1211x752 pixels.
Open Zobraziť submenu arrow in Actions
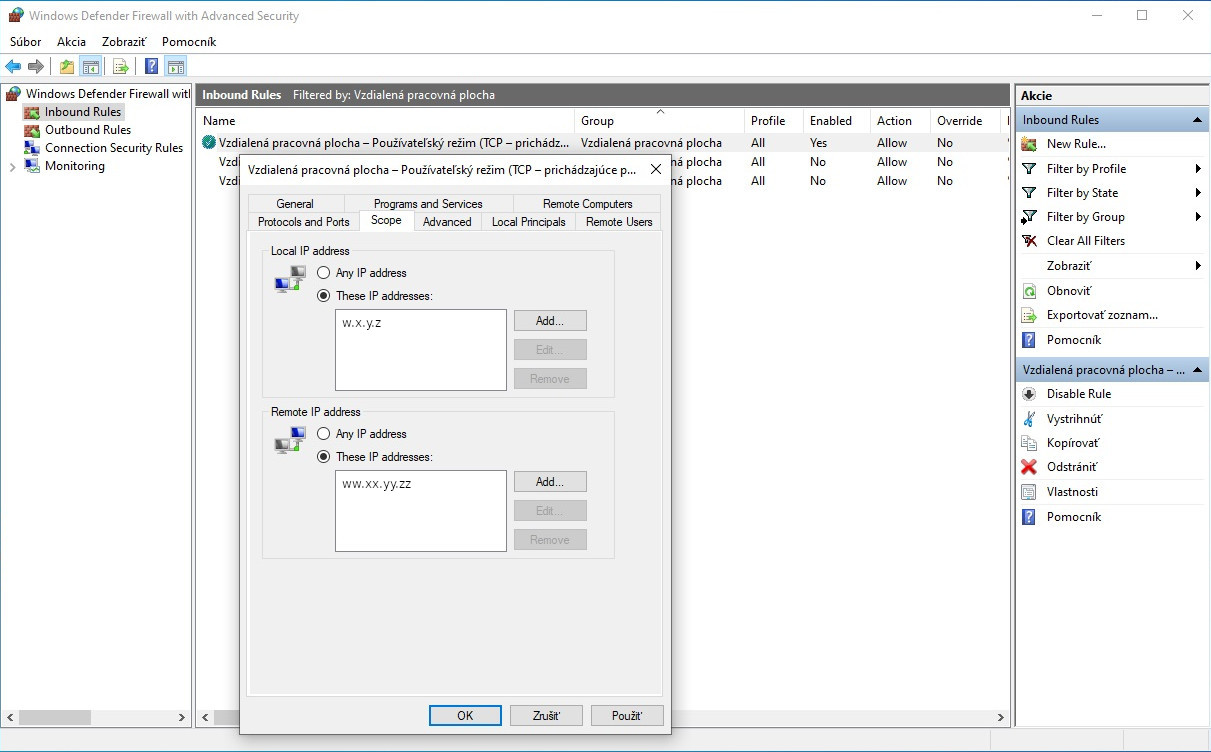(1198, 266)
